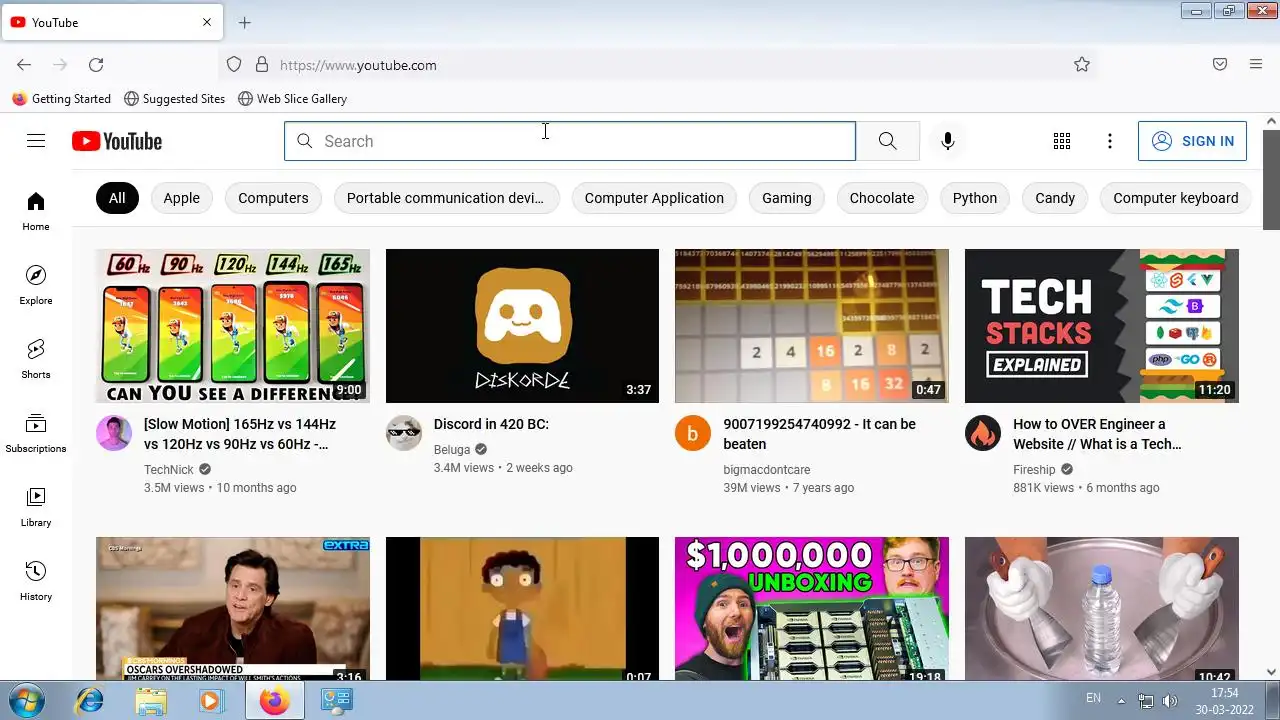Open Shorts in sidebar
The image size is (1280, 720).
pos(36,359)
